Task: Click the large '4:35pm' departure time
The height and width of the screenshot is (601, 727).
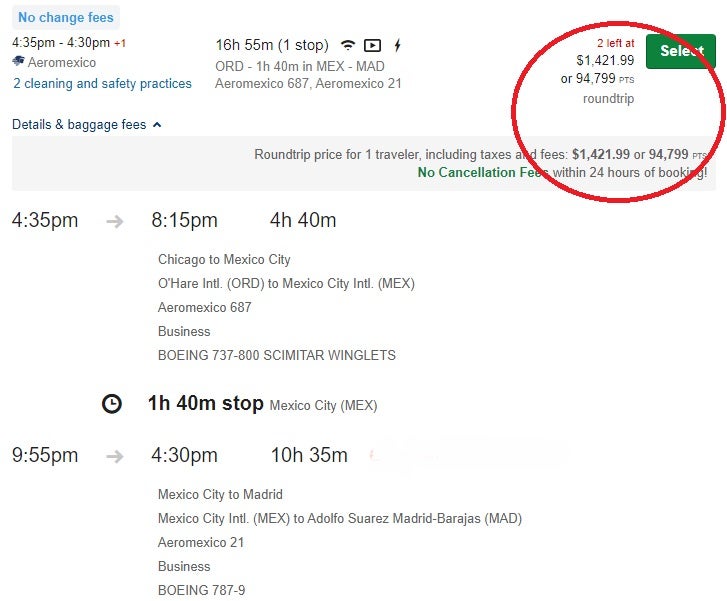Action: tap(45, 220)
